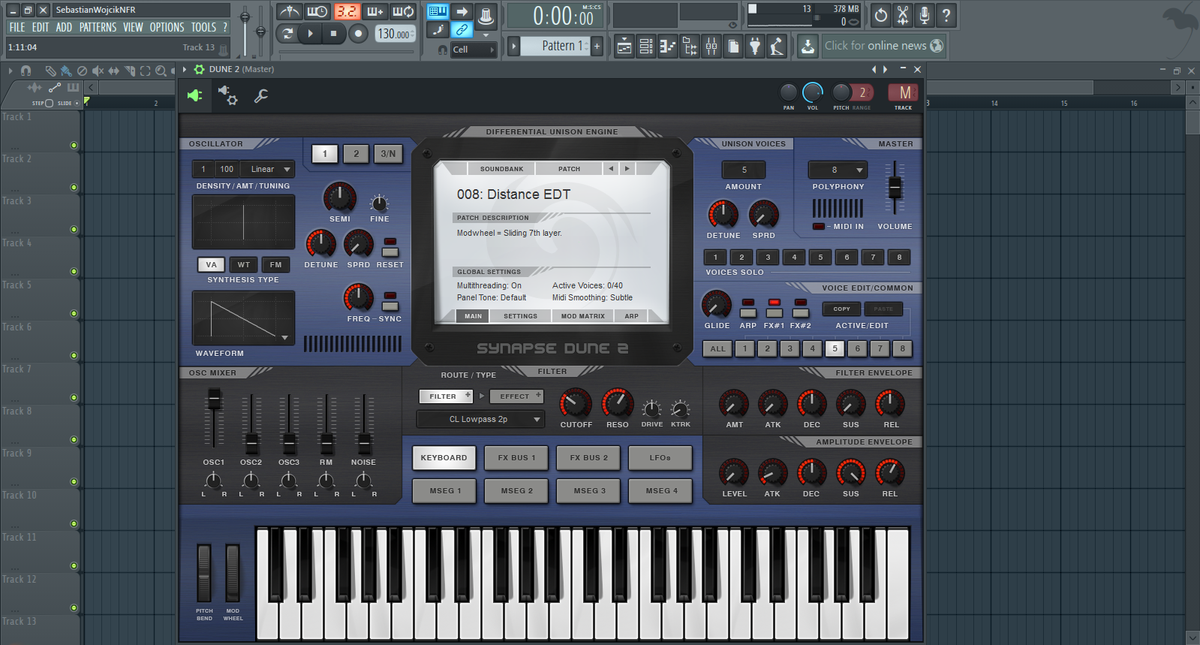Toggle the 3-2 countdown before recording

pos(347,12)
